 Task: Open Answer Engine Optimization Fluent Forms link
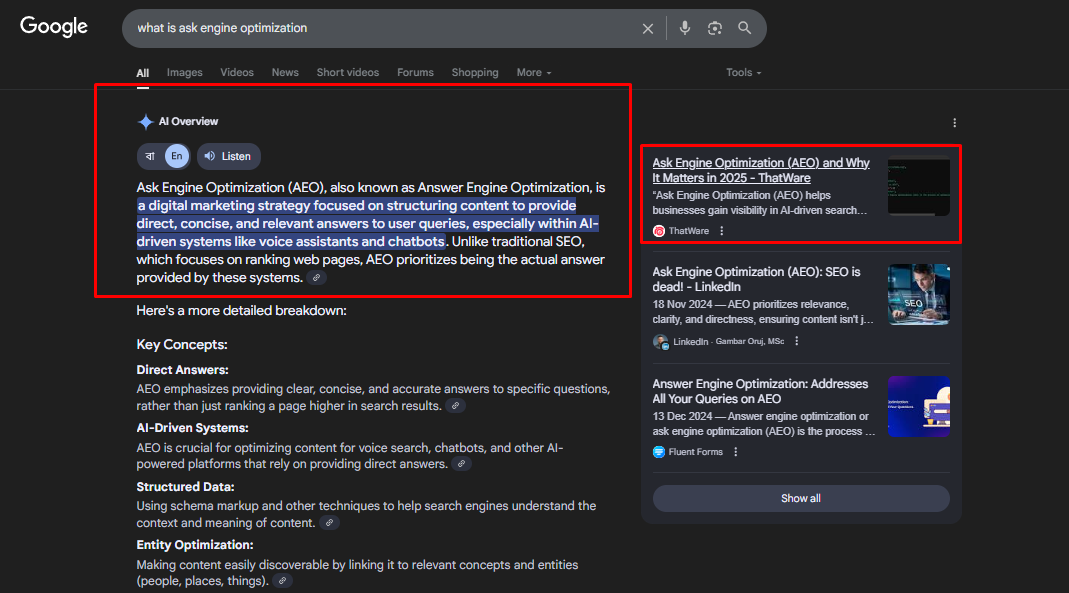click(760, 391)
